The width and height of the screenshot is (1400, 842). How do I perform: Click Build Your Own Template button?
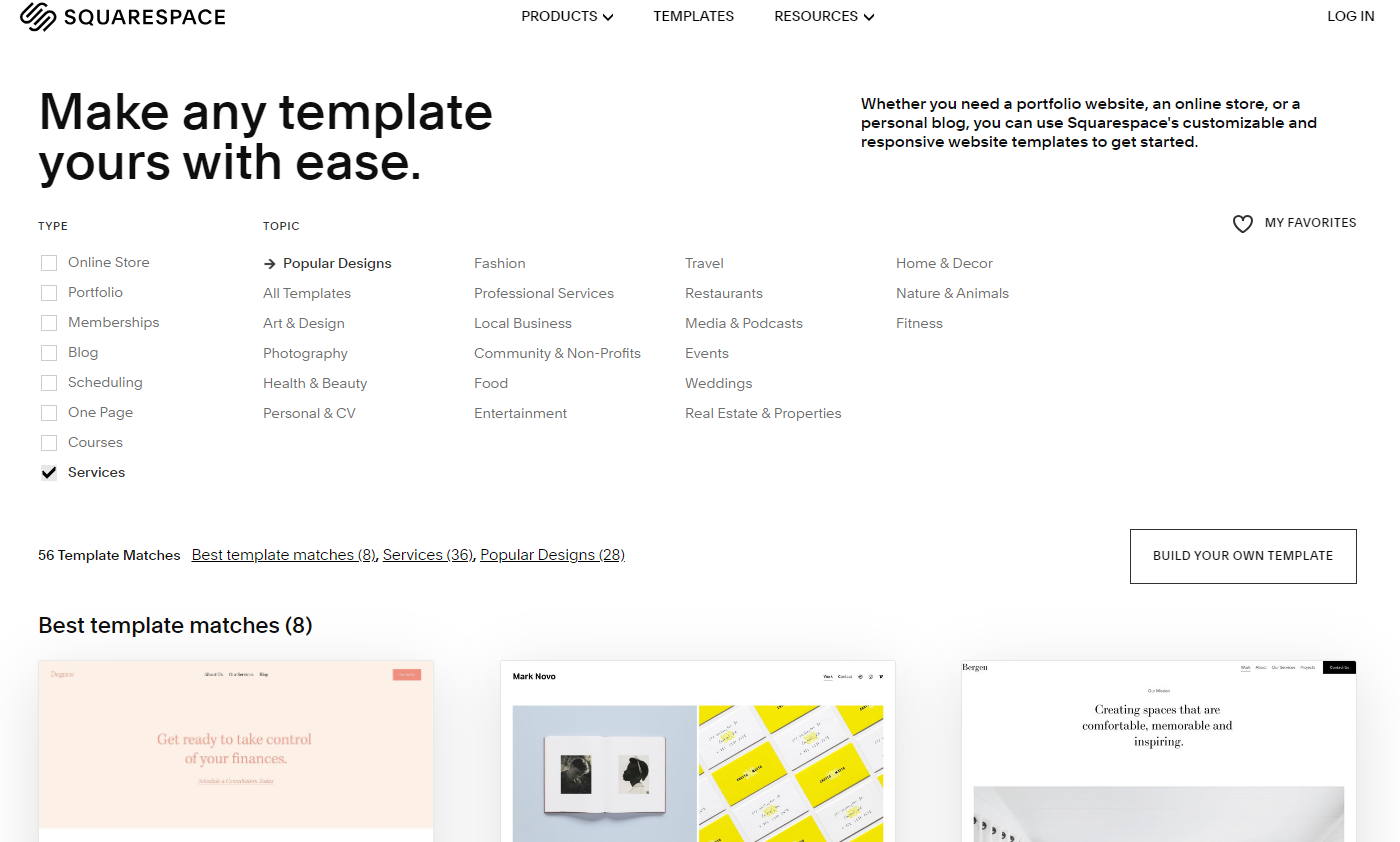[x=1243, y=556]
